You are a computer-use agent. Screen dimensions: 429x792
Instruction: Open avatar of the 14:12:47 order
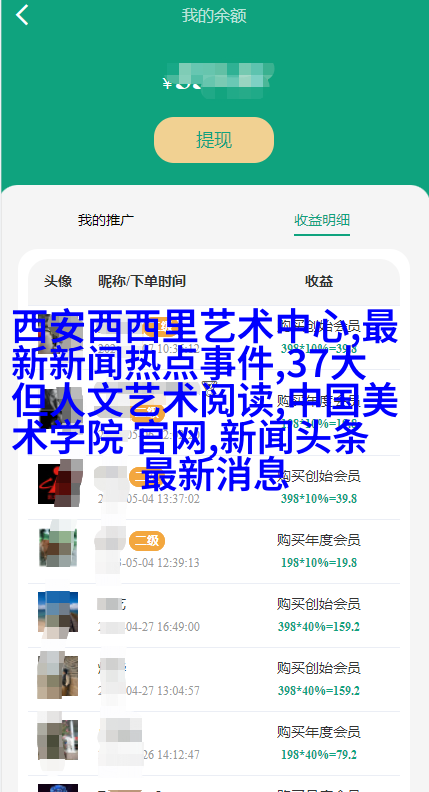pos(58,740)
